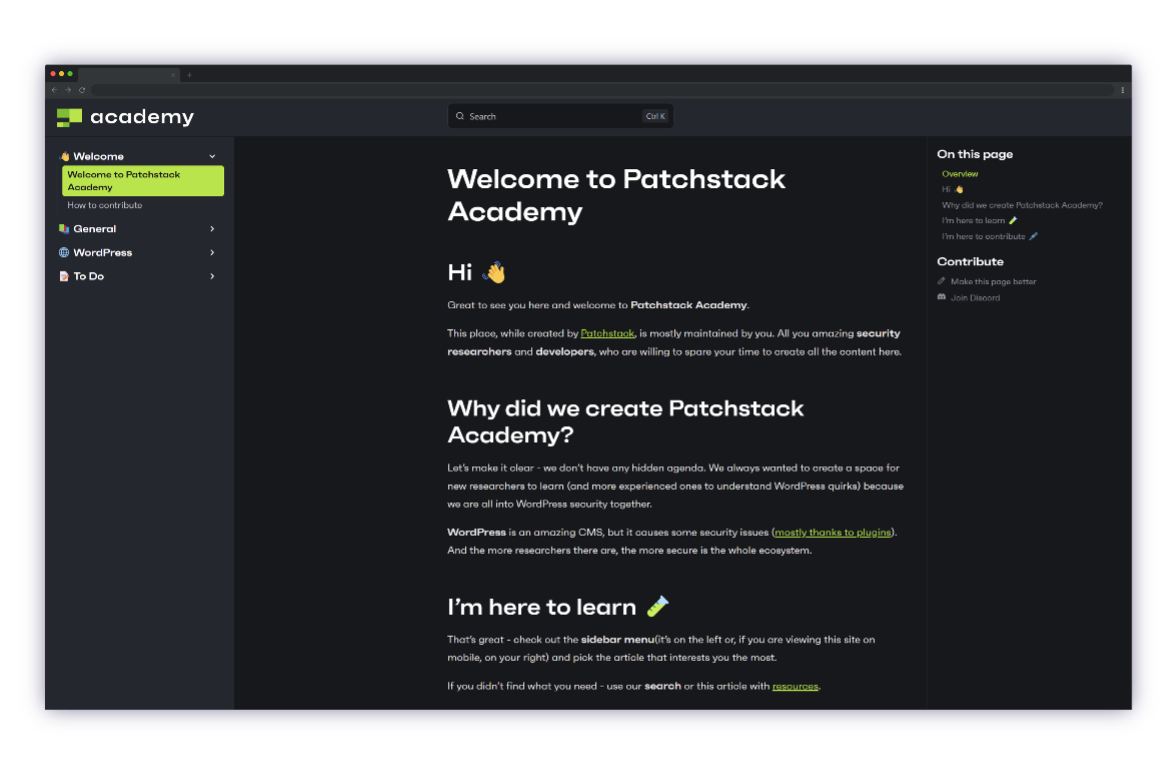Expand the To Do sidebar section

(212, 276)
